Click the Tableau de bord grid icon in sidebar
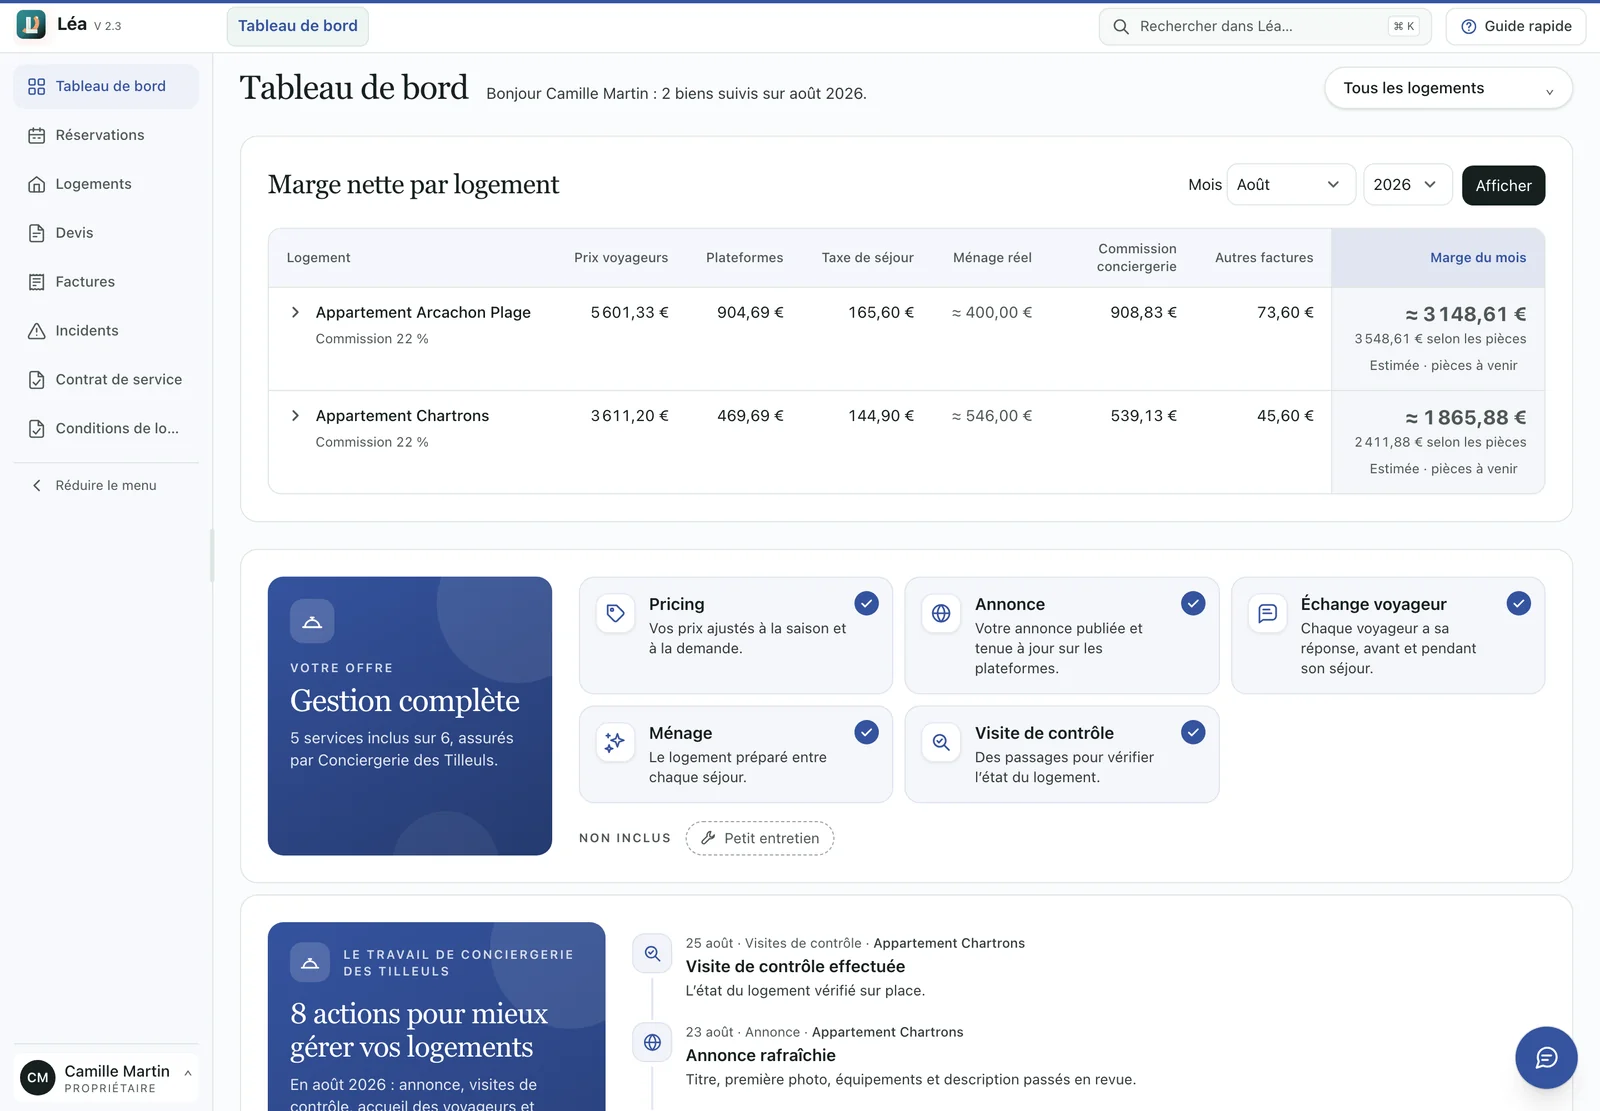The width and height of the screenshot is (1600, 1111). [37, 87]
